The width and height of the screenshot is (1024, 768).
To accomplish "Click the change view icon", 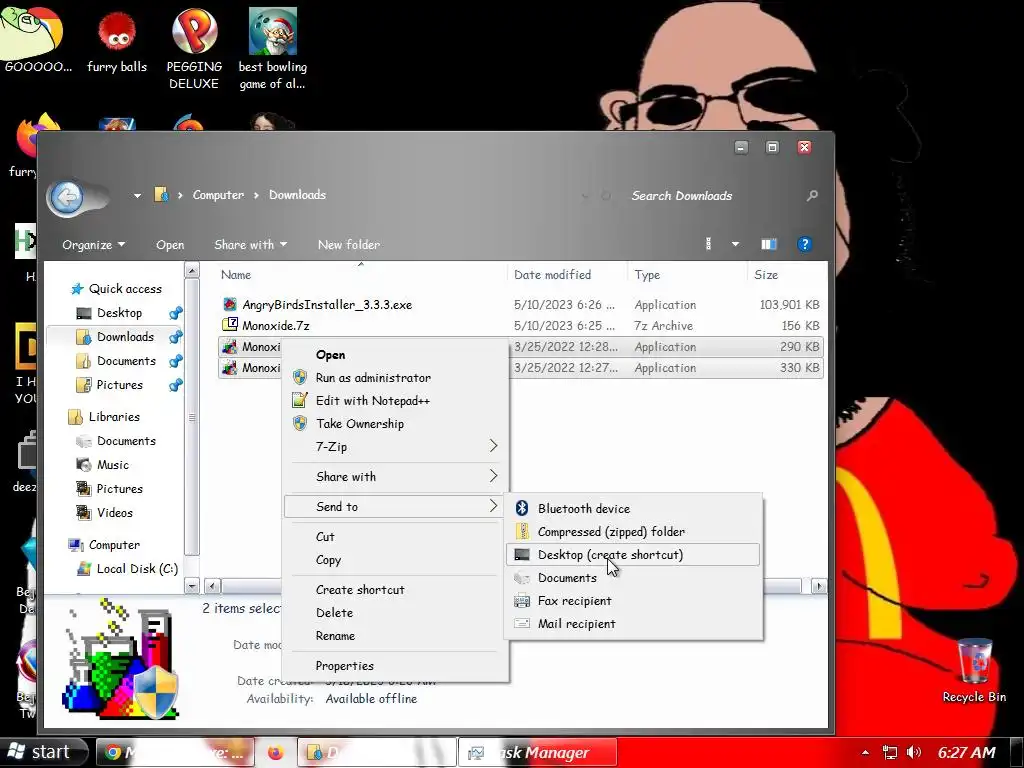I will pyautogui.click(x=709, y=244).
